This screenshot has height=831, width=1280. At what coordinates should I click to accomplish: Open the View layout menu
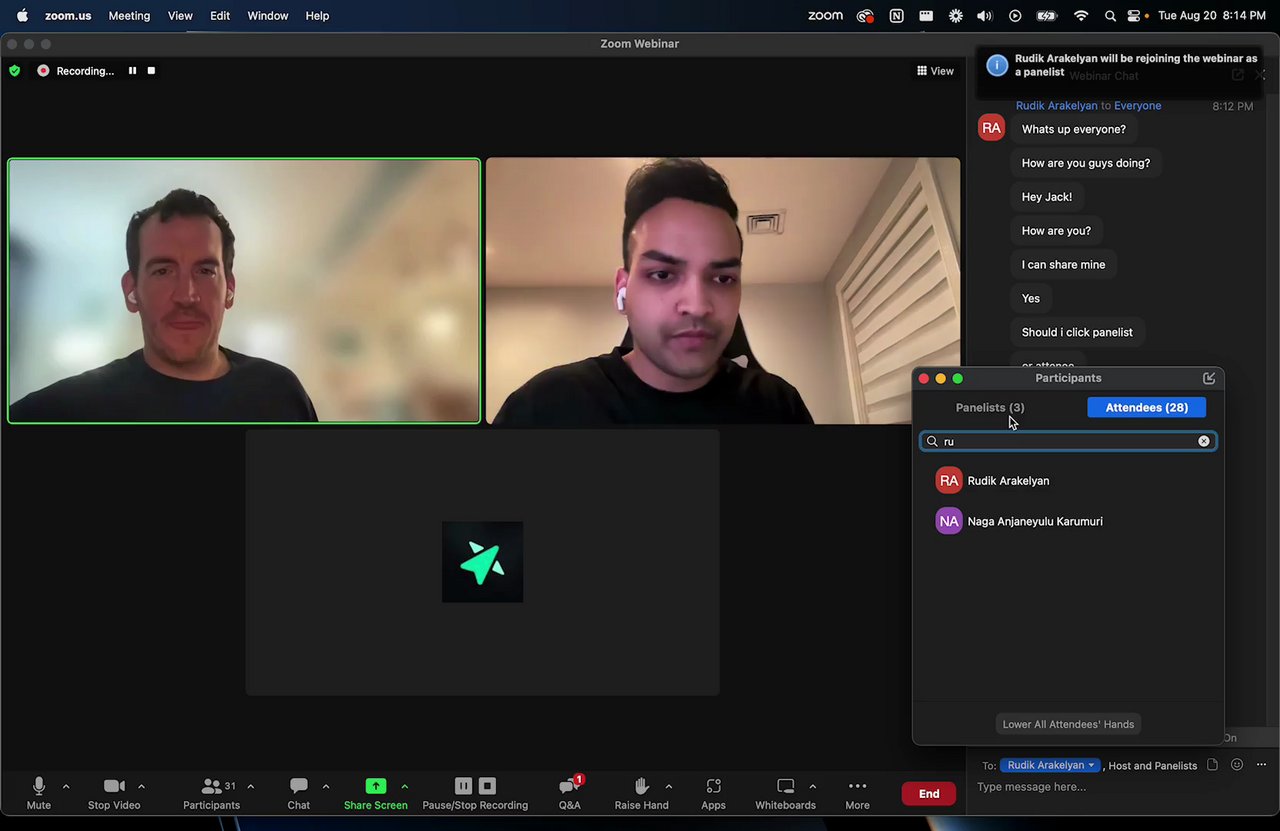click(935, 71)
